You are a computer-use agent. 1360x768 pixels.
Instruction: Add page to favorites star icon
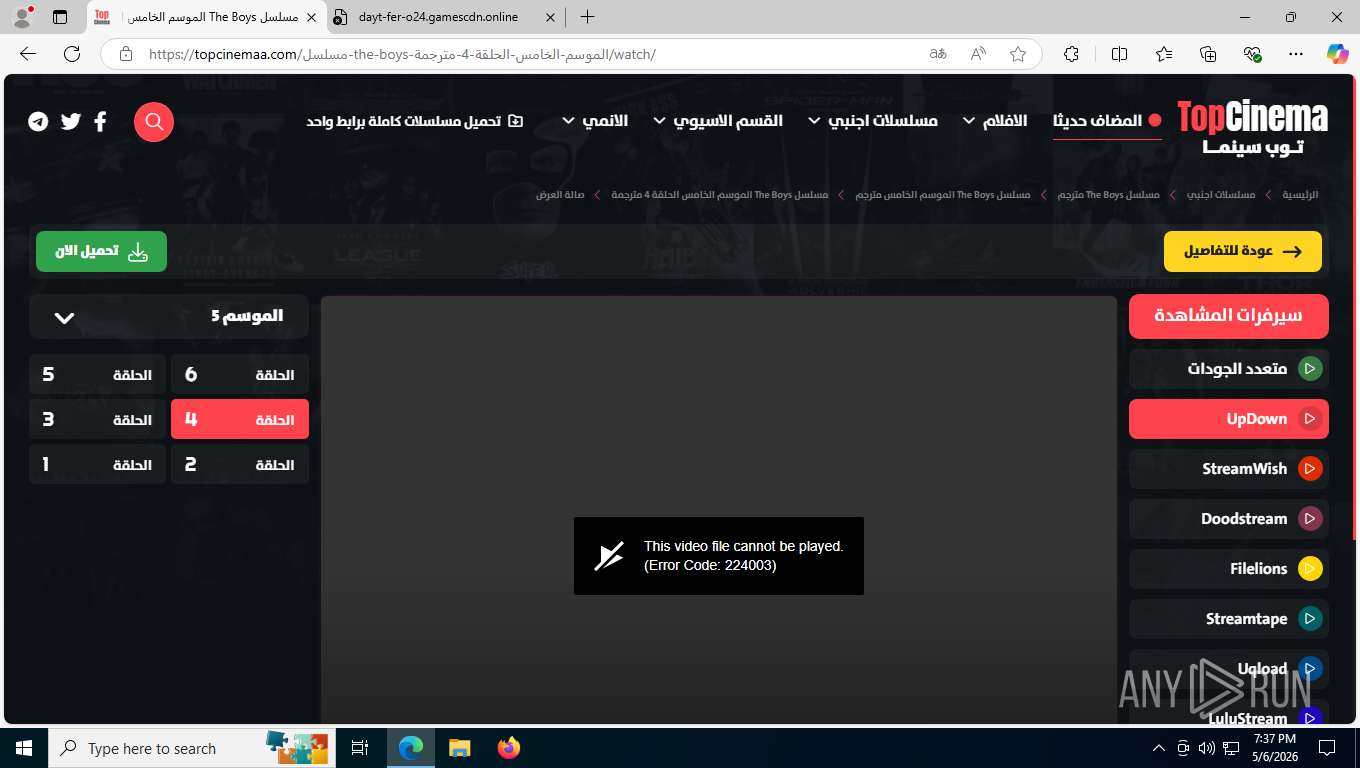pos(1018,54)
